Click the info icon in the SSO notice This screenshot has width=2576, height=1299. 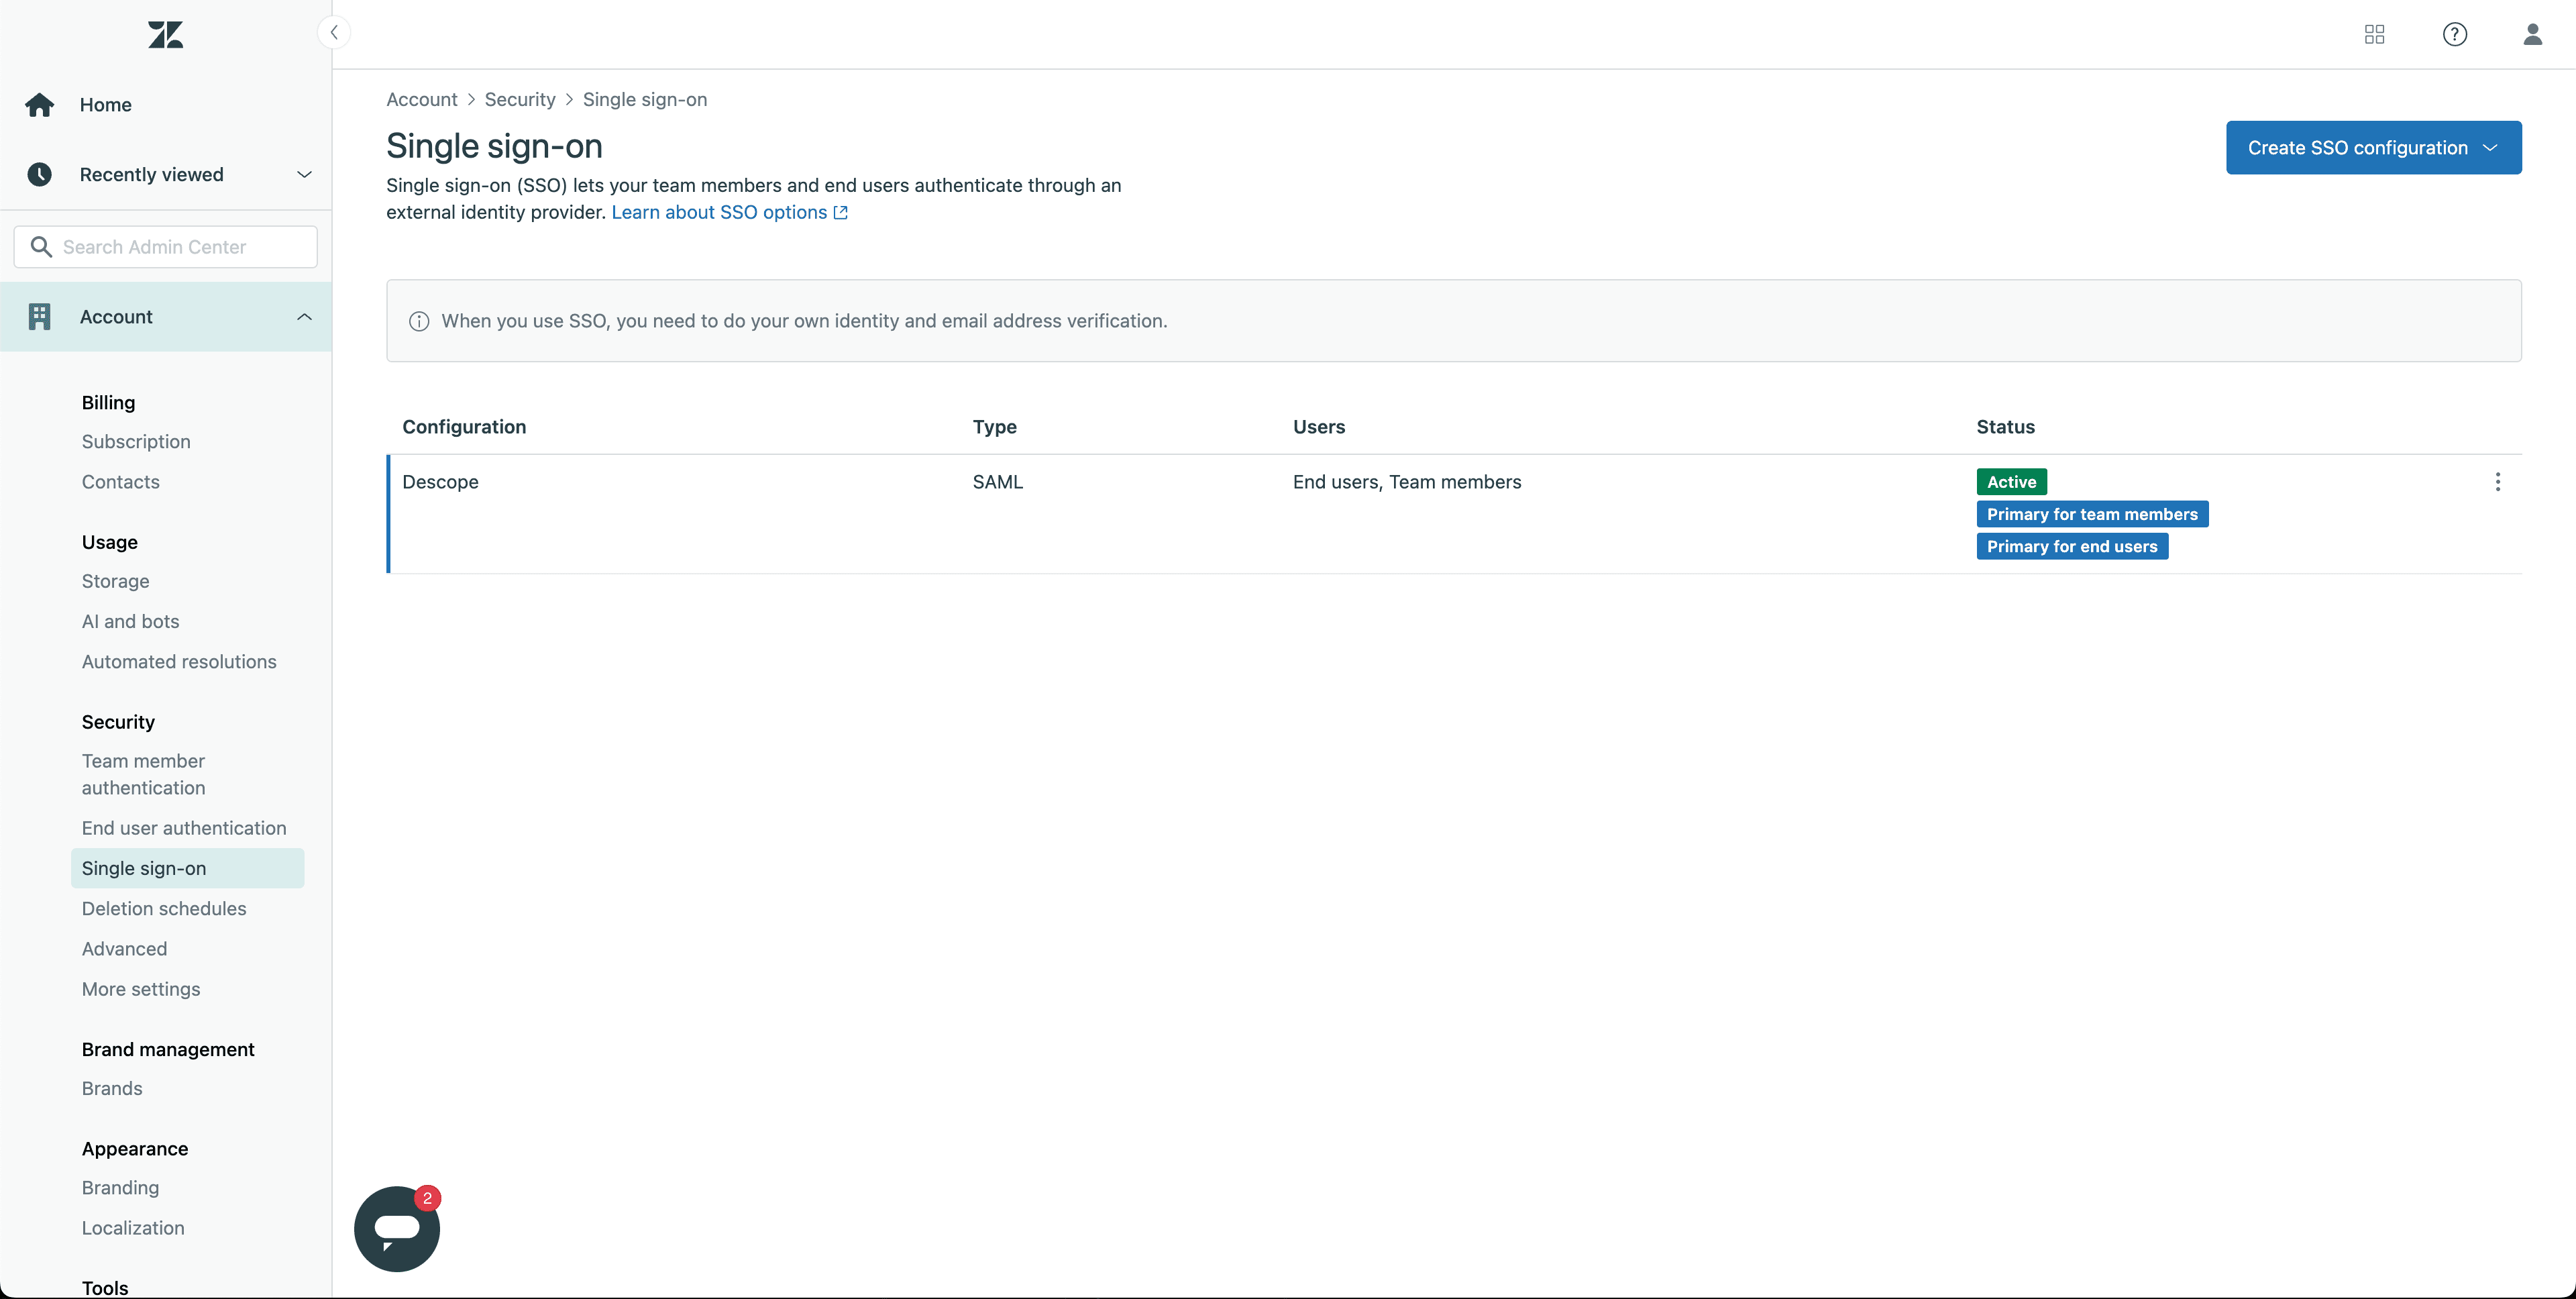[x=419, y=321]
